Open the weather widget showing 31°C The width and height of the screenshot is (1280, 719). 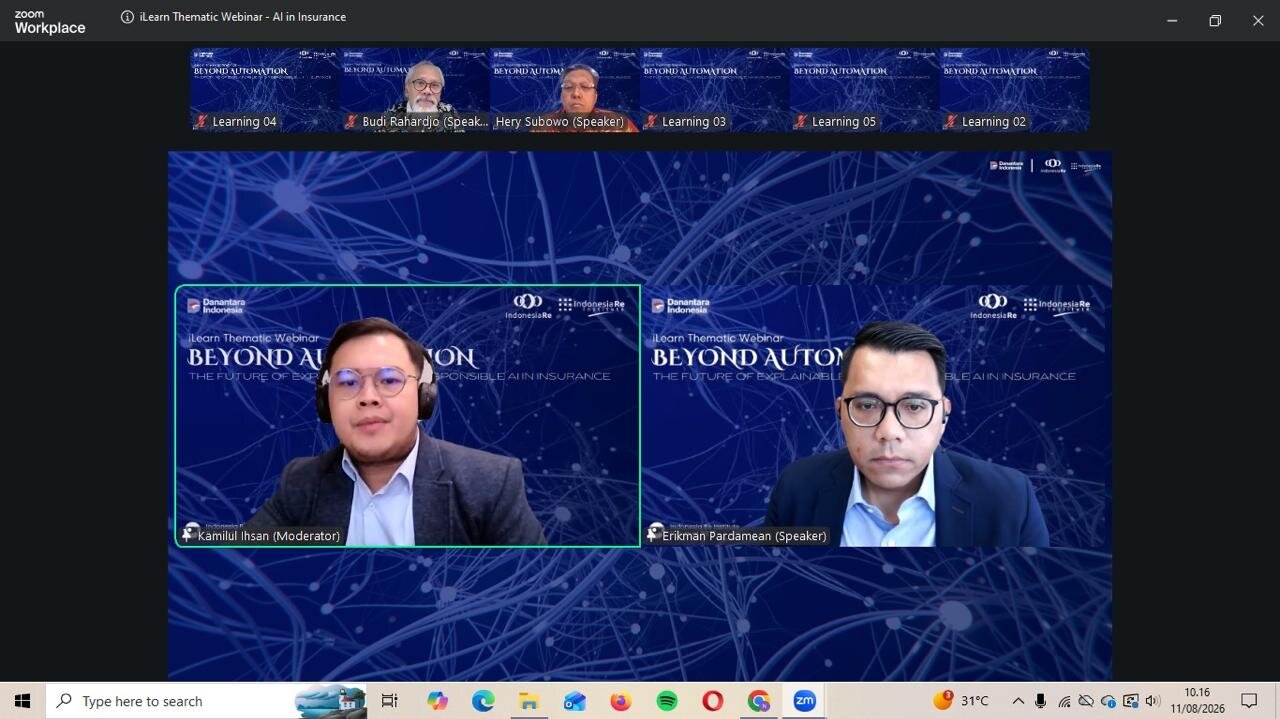[x=961, y=701]
